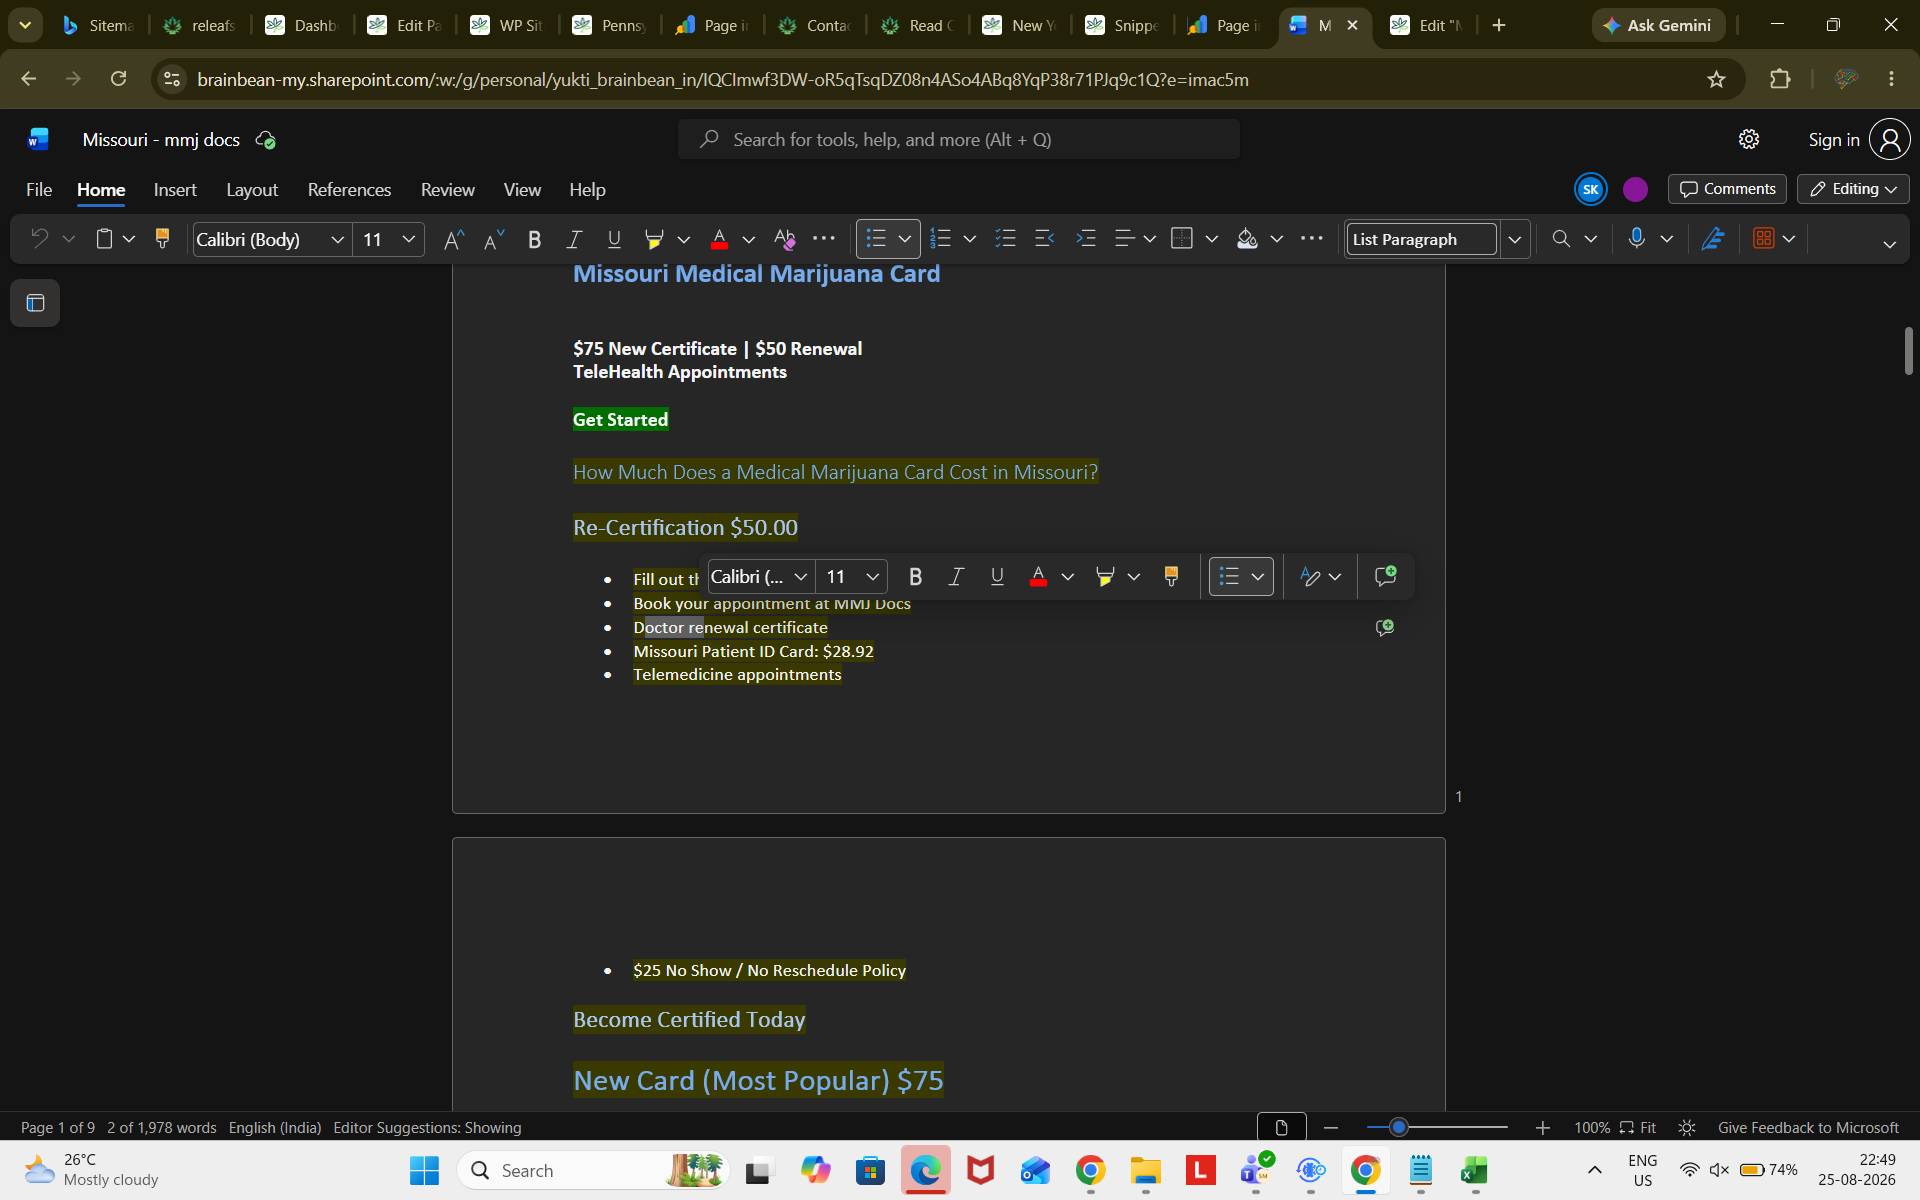This screenshot has width=1920, height=1200.
Task: Click the Comments button
Action: (x=1727, y=189)
